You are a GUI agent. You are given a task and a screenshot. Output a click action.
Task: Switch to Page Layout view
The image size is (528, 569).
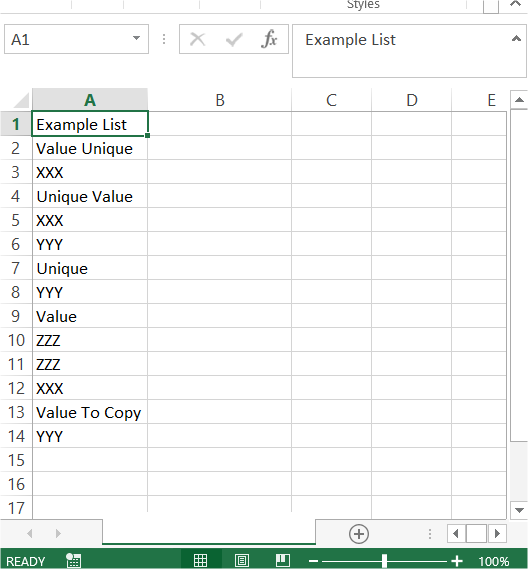(x=242, y=560)
